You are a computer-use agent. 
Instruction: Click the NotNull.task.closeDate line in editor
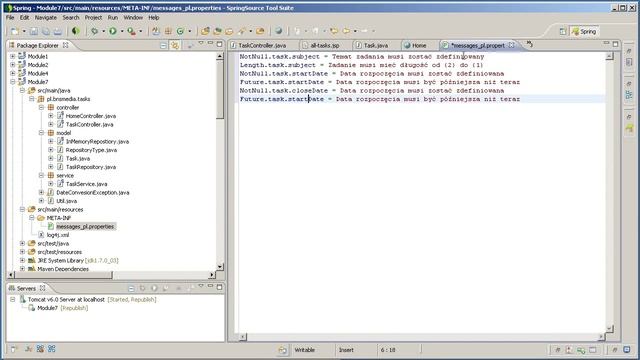[371, 91]
